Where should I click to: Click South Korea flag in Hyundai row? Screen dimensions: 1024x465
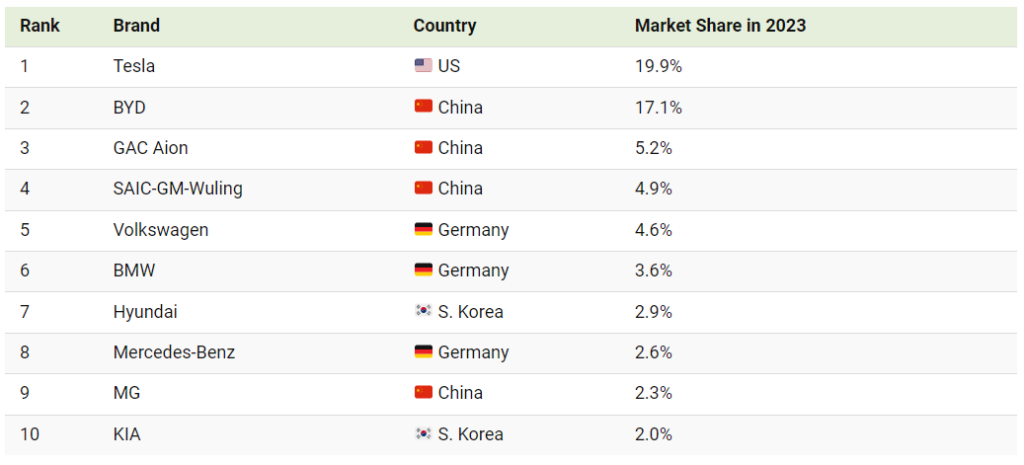pyautogui.click(x=423, y=312)
